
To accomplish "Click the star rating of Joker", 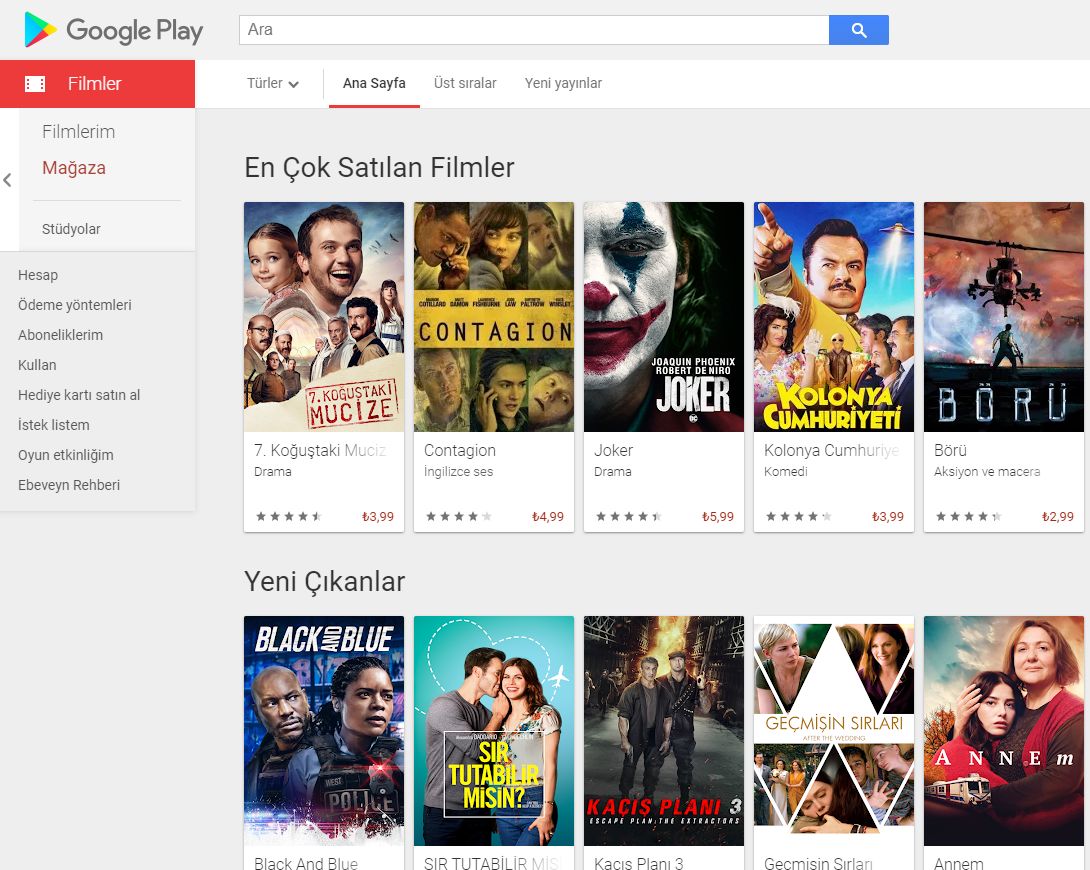I will (629, 516).
